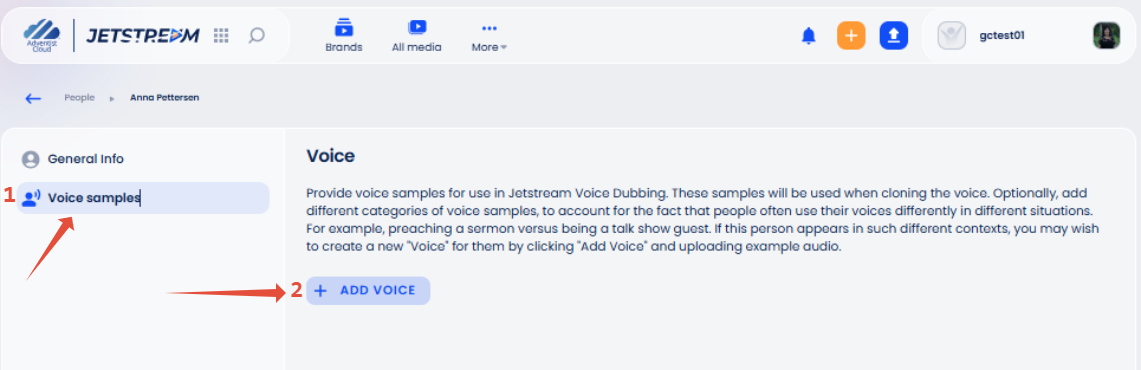Click the Adventist Cloud logo
This screenshot has height=370, width=1141.
pos(41,35)
